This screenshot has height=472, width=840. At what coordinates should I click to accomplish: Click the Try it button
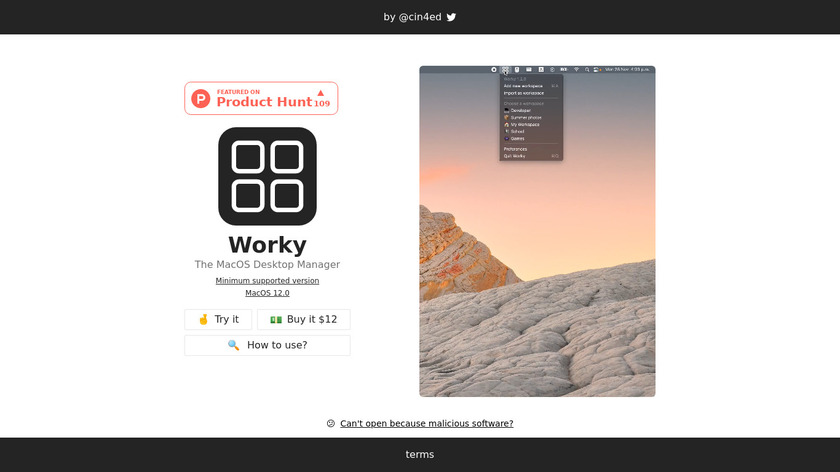pyautogui.click(x=218, y=319)
